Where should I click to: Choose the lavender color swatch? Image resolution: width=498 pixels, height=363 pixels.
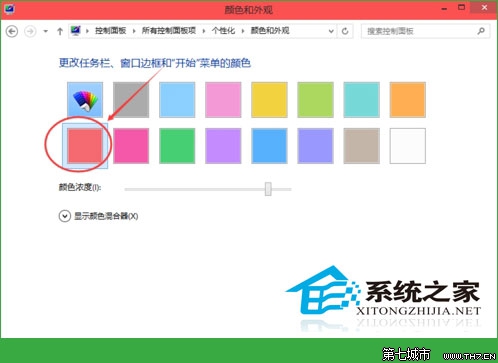(x=315, y=146)
